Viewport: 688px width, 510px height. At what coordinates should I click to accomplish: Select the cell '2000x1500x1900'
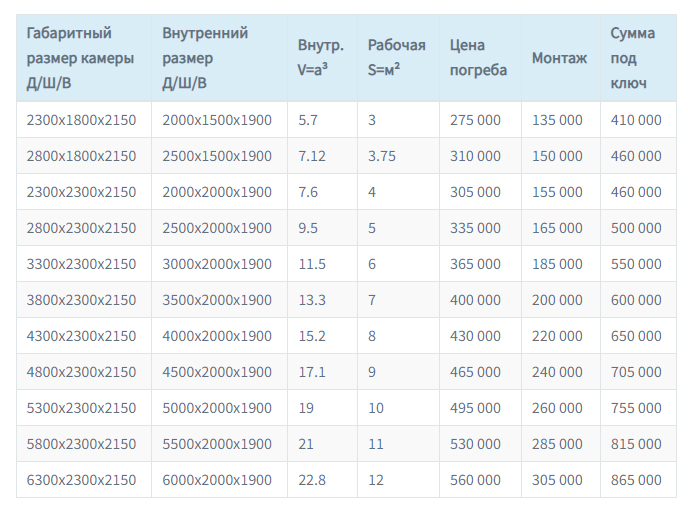(219, 120)
